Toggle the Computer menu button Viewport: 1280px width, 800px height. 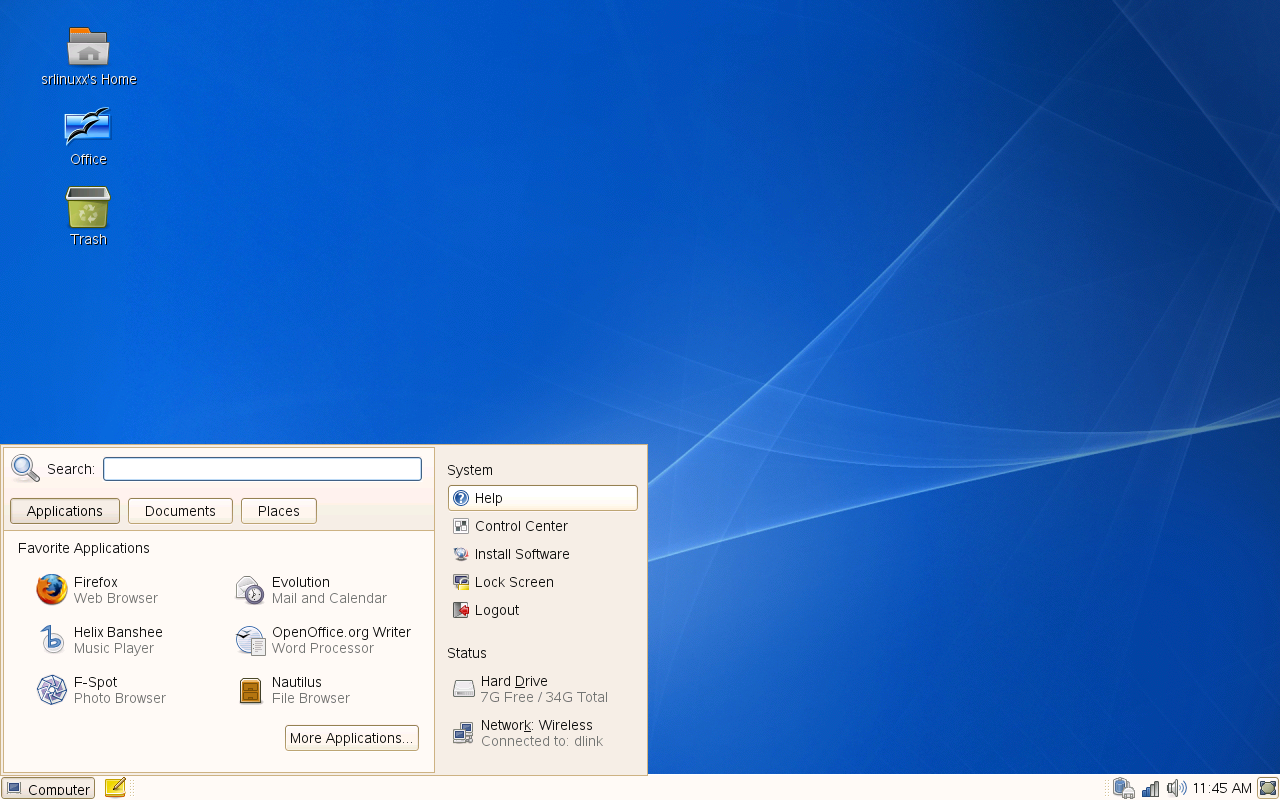(x=48, y=788)
